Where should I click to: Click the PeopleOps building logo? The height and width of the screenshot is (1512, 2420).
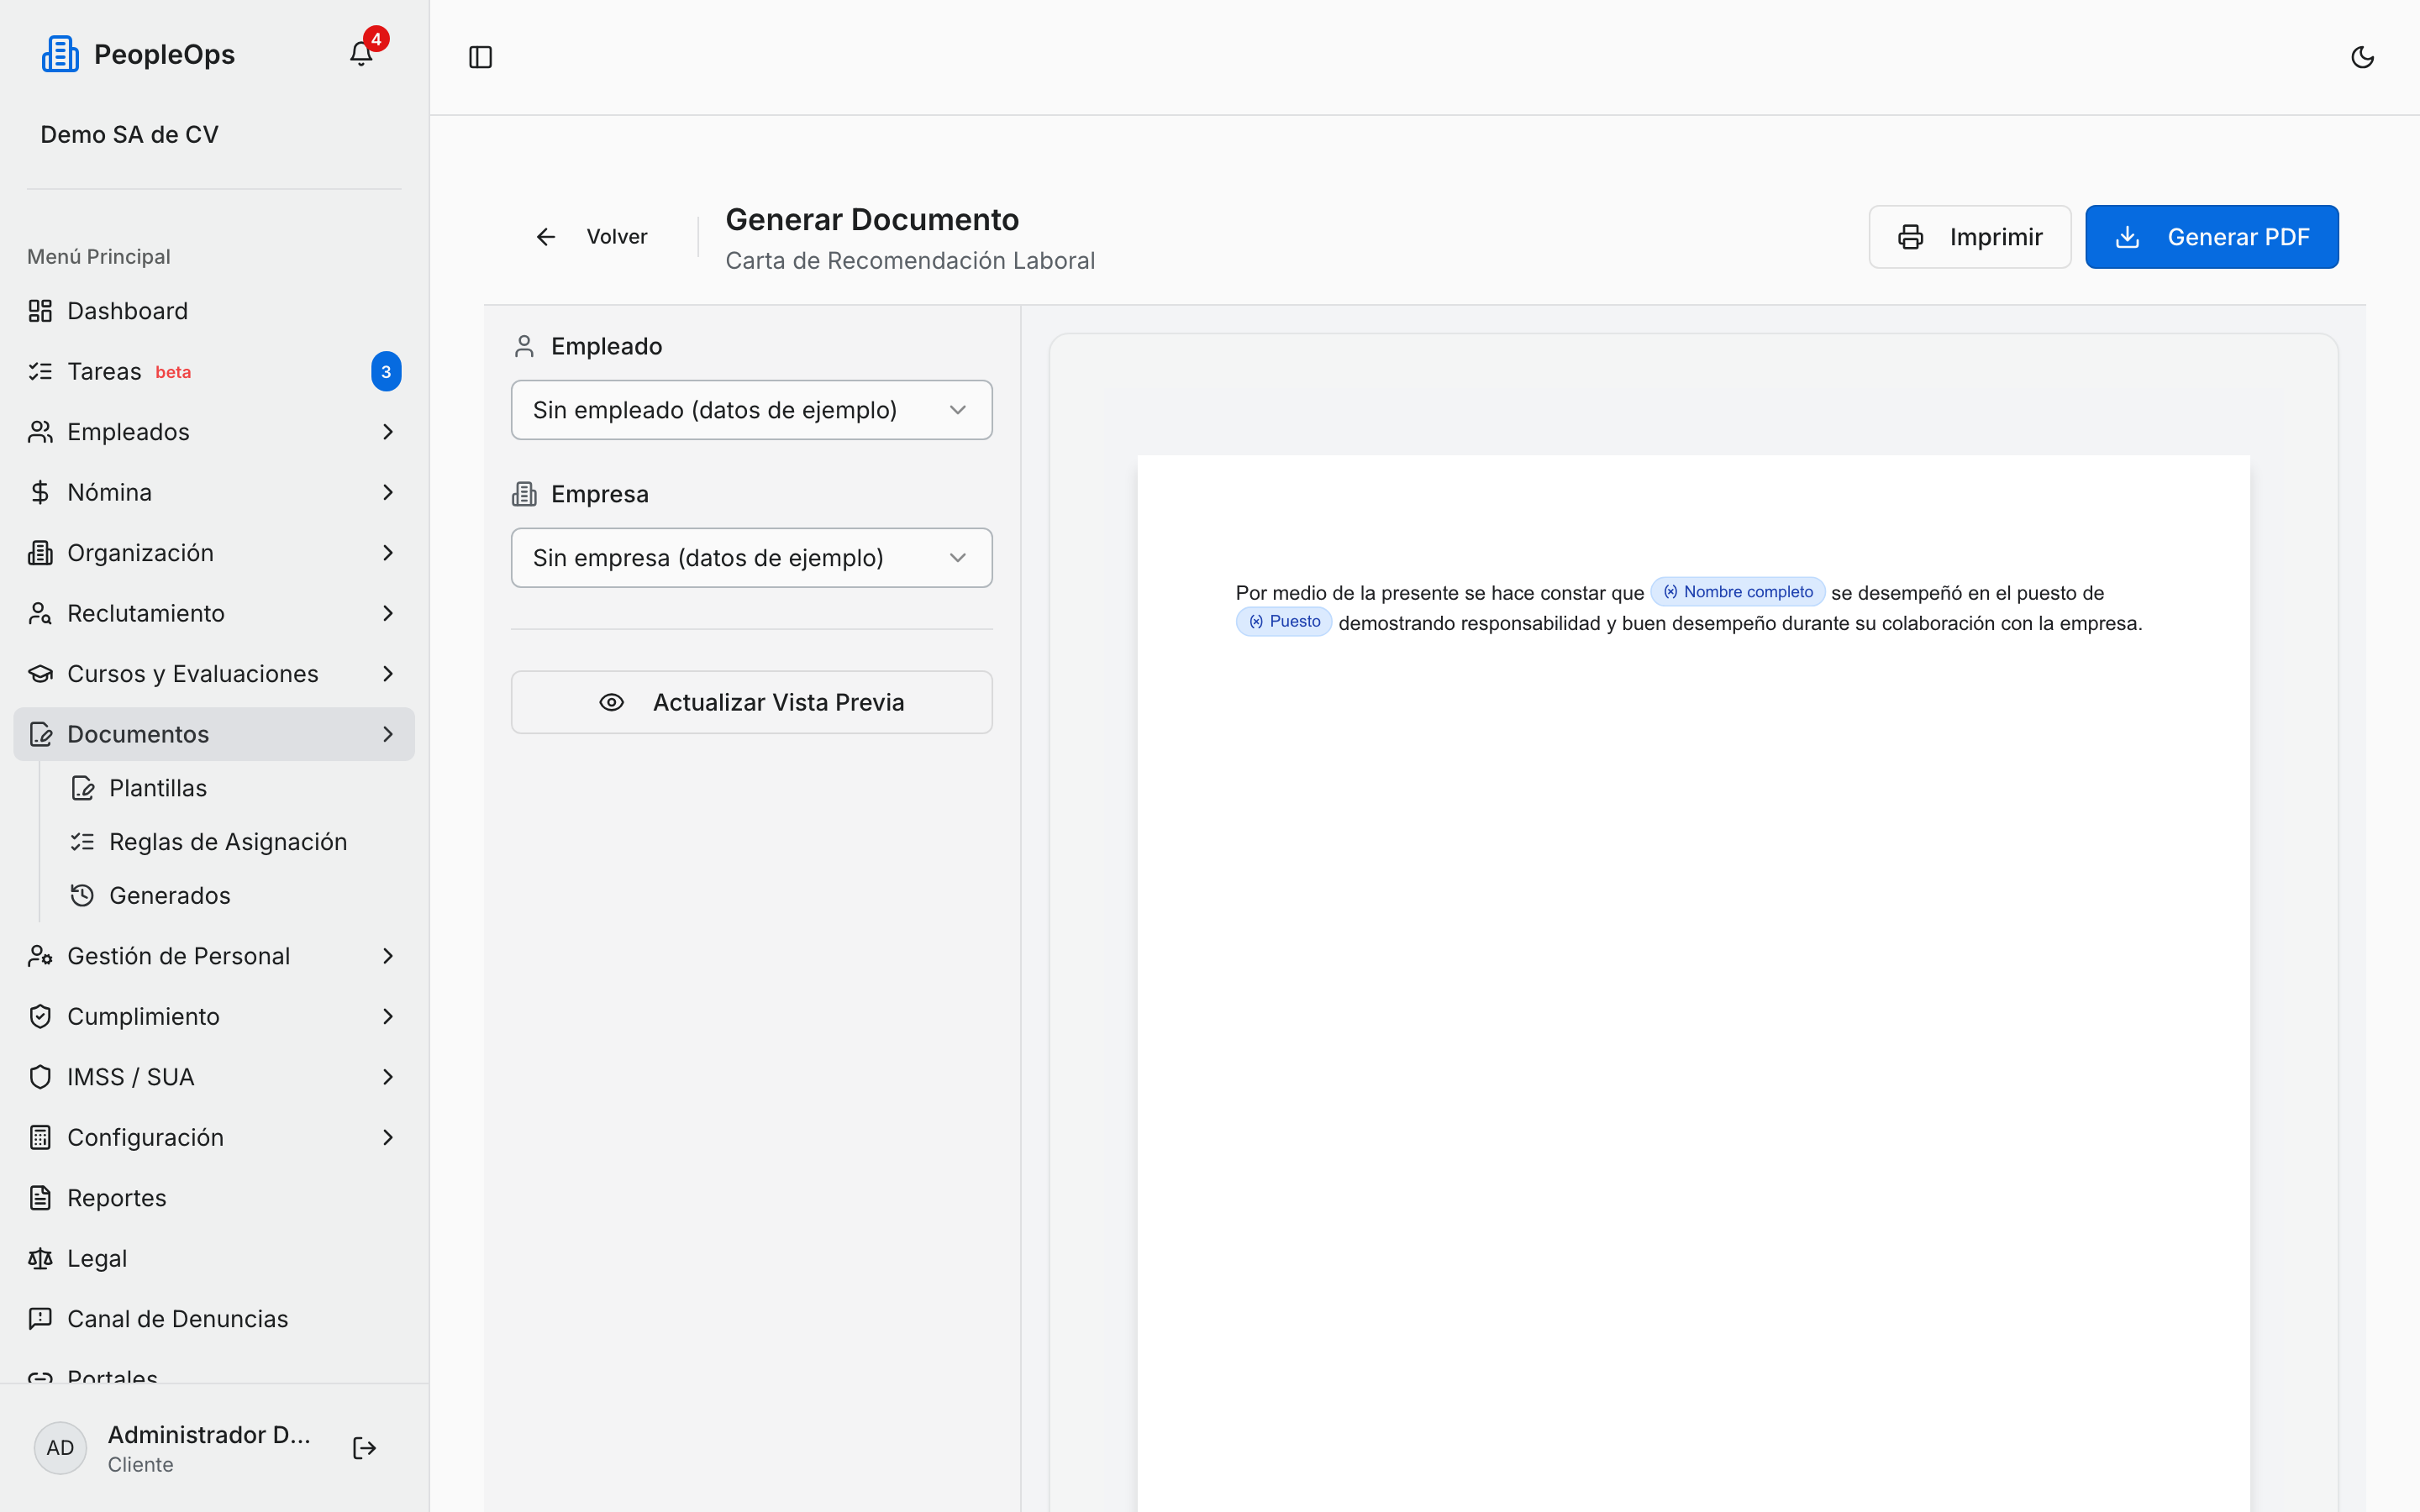pyautogui.click(x=60, y=54)
